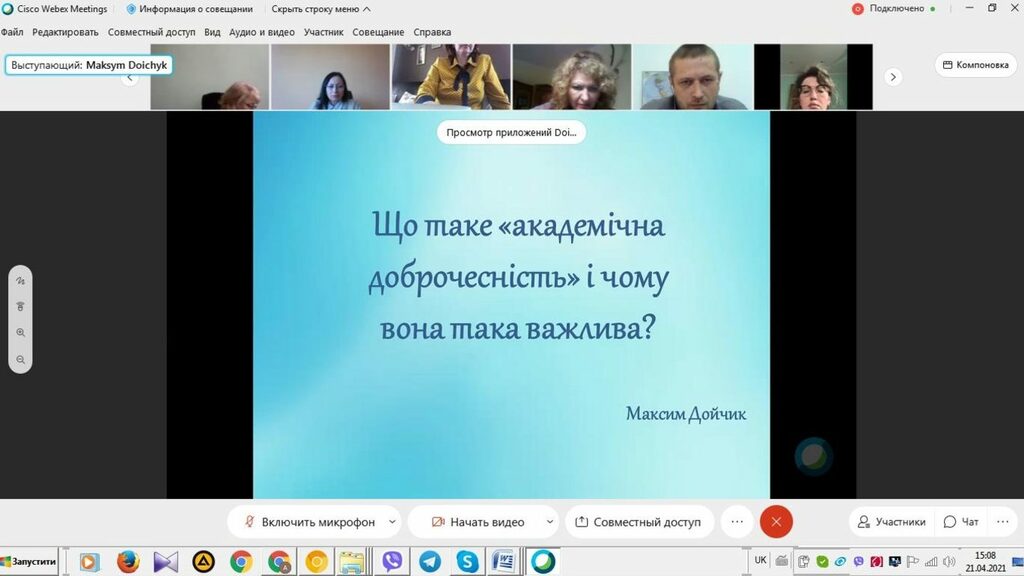This screenshot has width=1024, height=576.
Task: Open the more options ellipsis button
Action: 737,522
